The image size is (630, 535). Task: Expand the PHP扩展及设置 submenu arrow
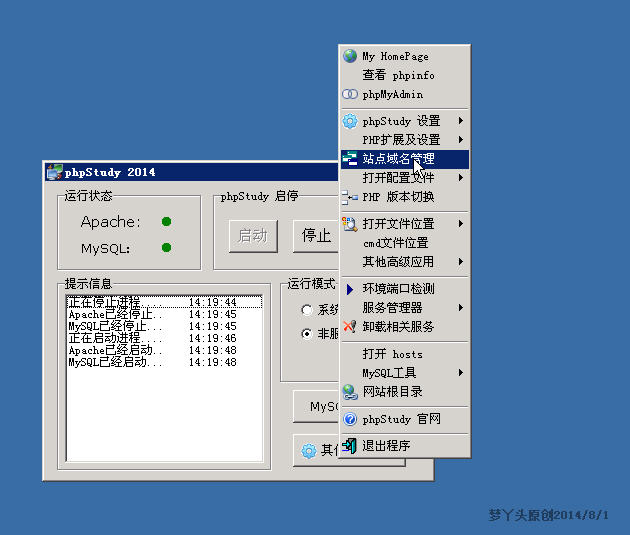point(461,139)
